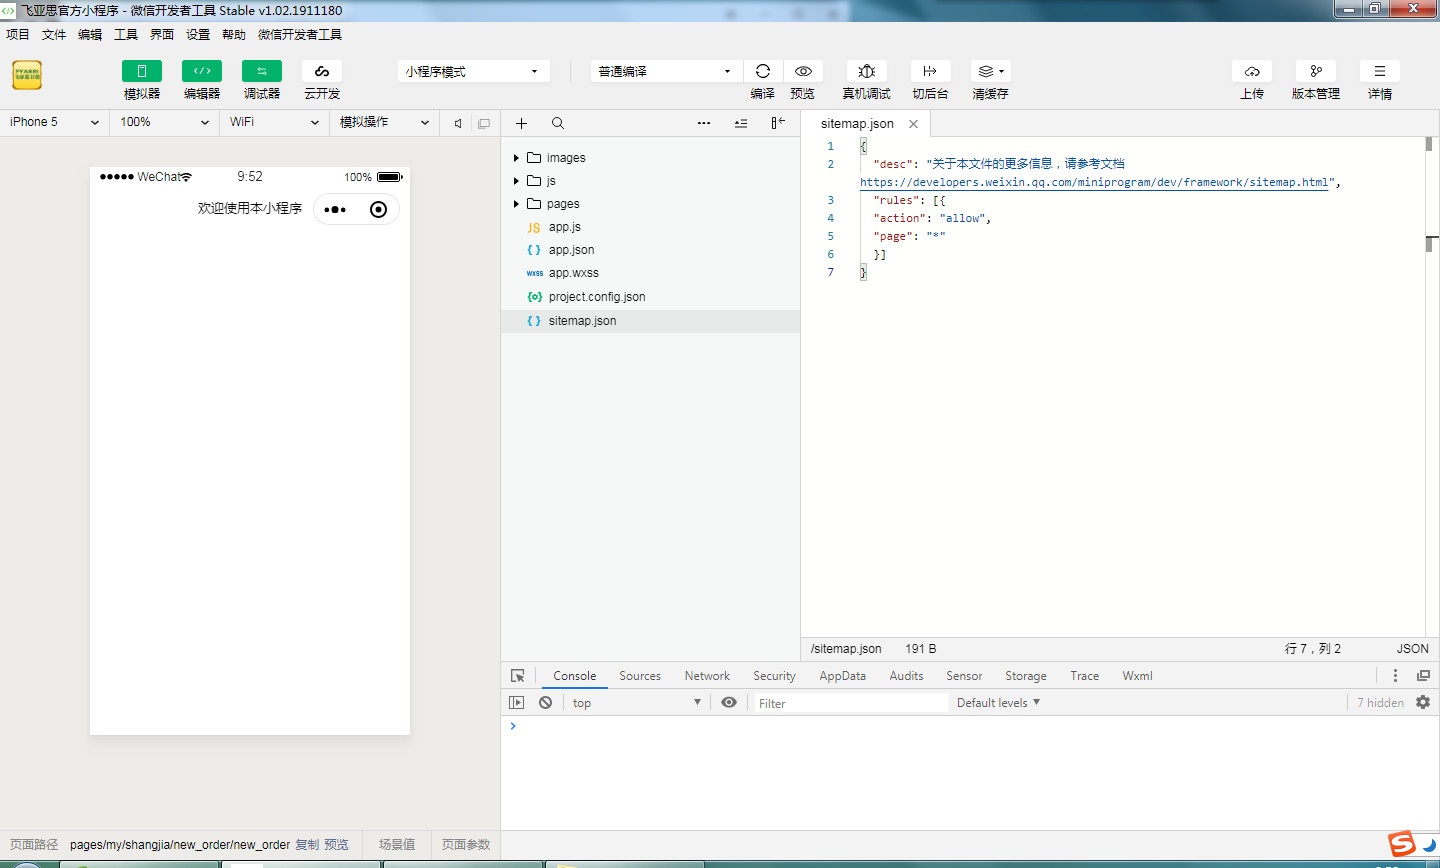Toggle the 调试器 debugger panel

(x=262, y=71)
